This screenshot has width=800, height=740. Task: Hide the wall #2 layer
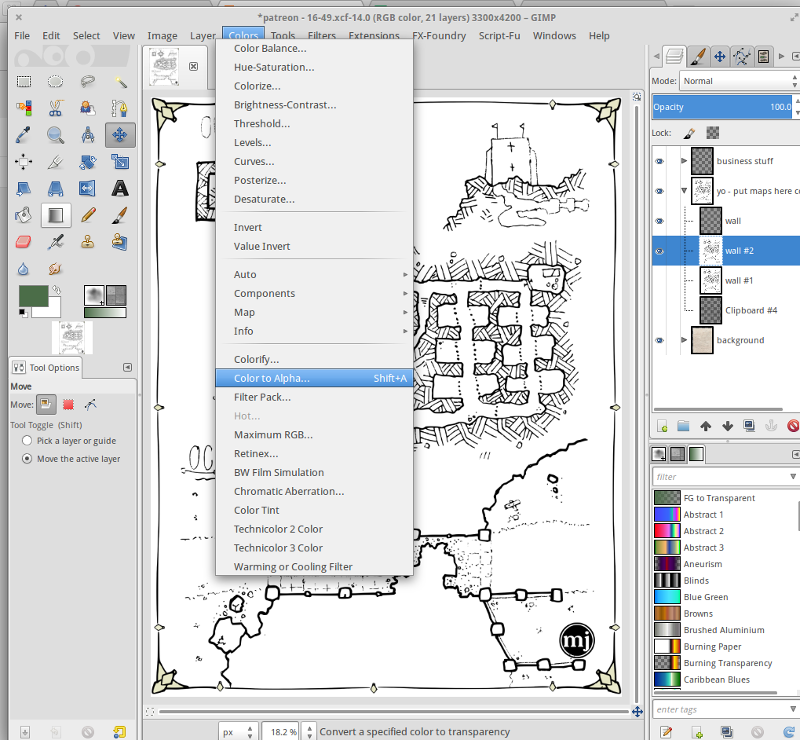tap(660, 251)
